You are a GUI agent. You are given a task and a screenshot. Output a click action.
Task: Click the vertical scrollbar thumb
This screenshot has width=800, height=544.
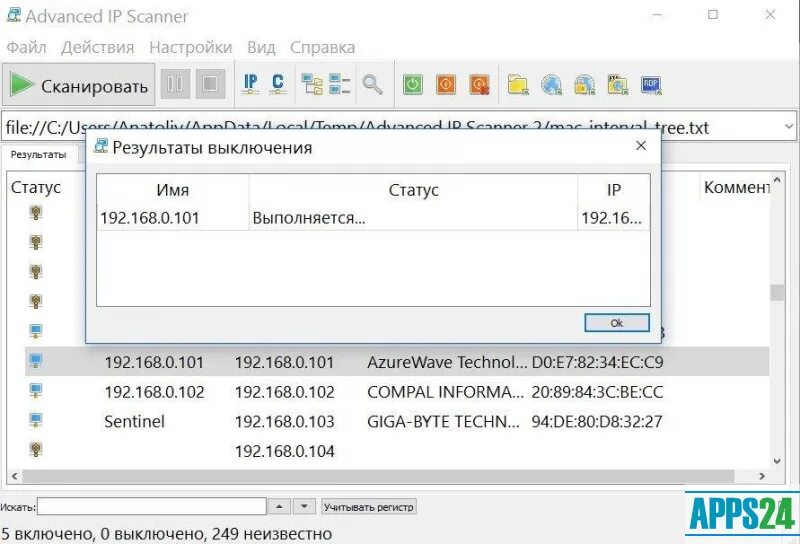777,292
